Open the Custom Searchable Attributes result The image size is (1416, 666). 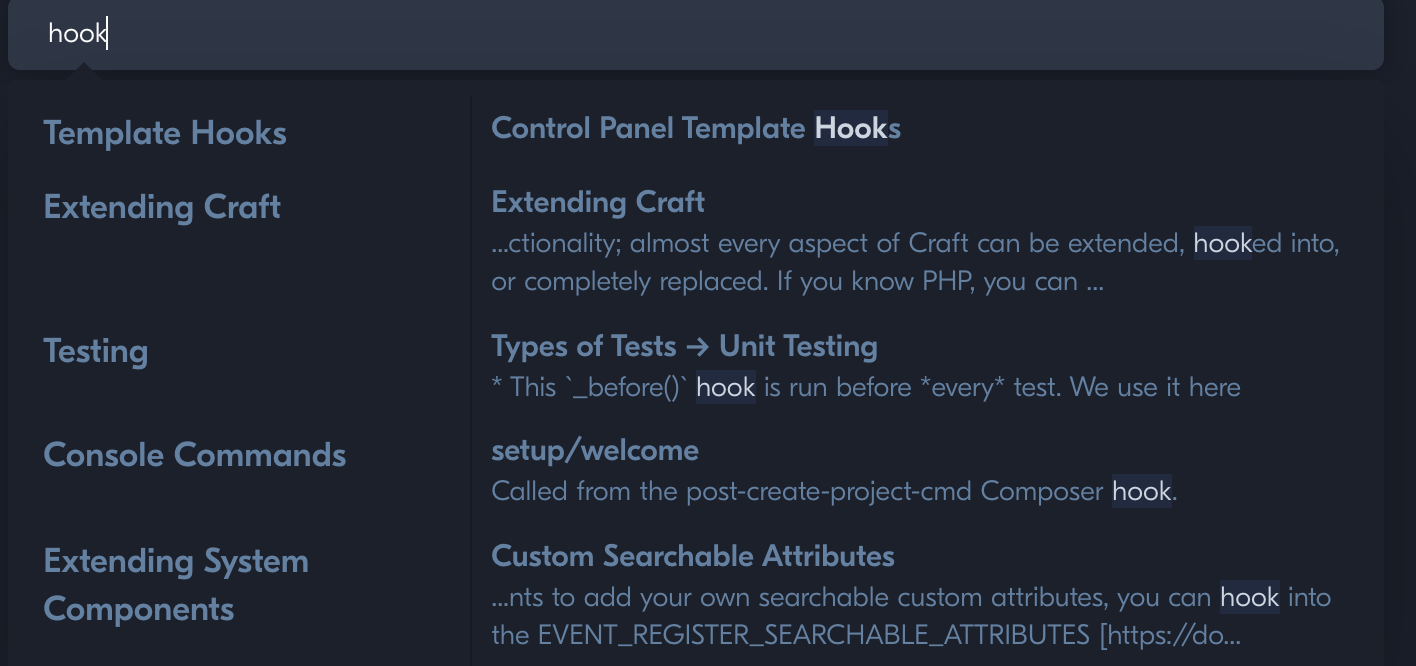693,556
